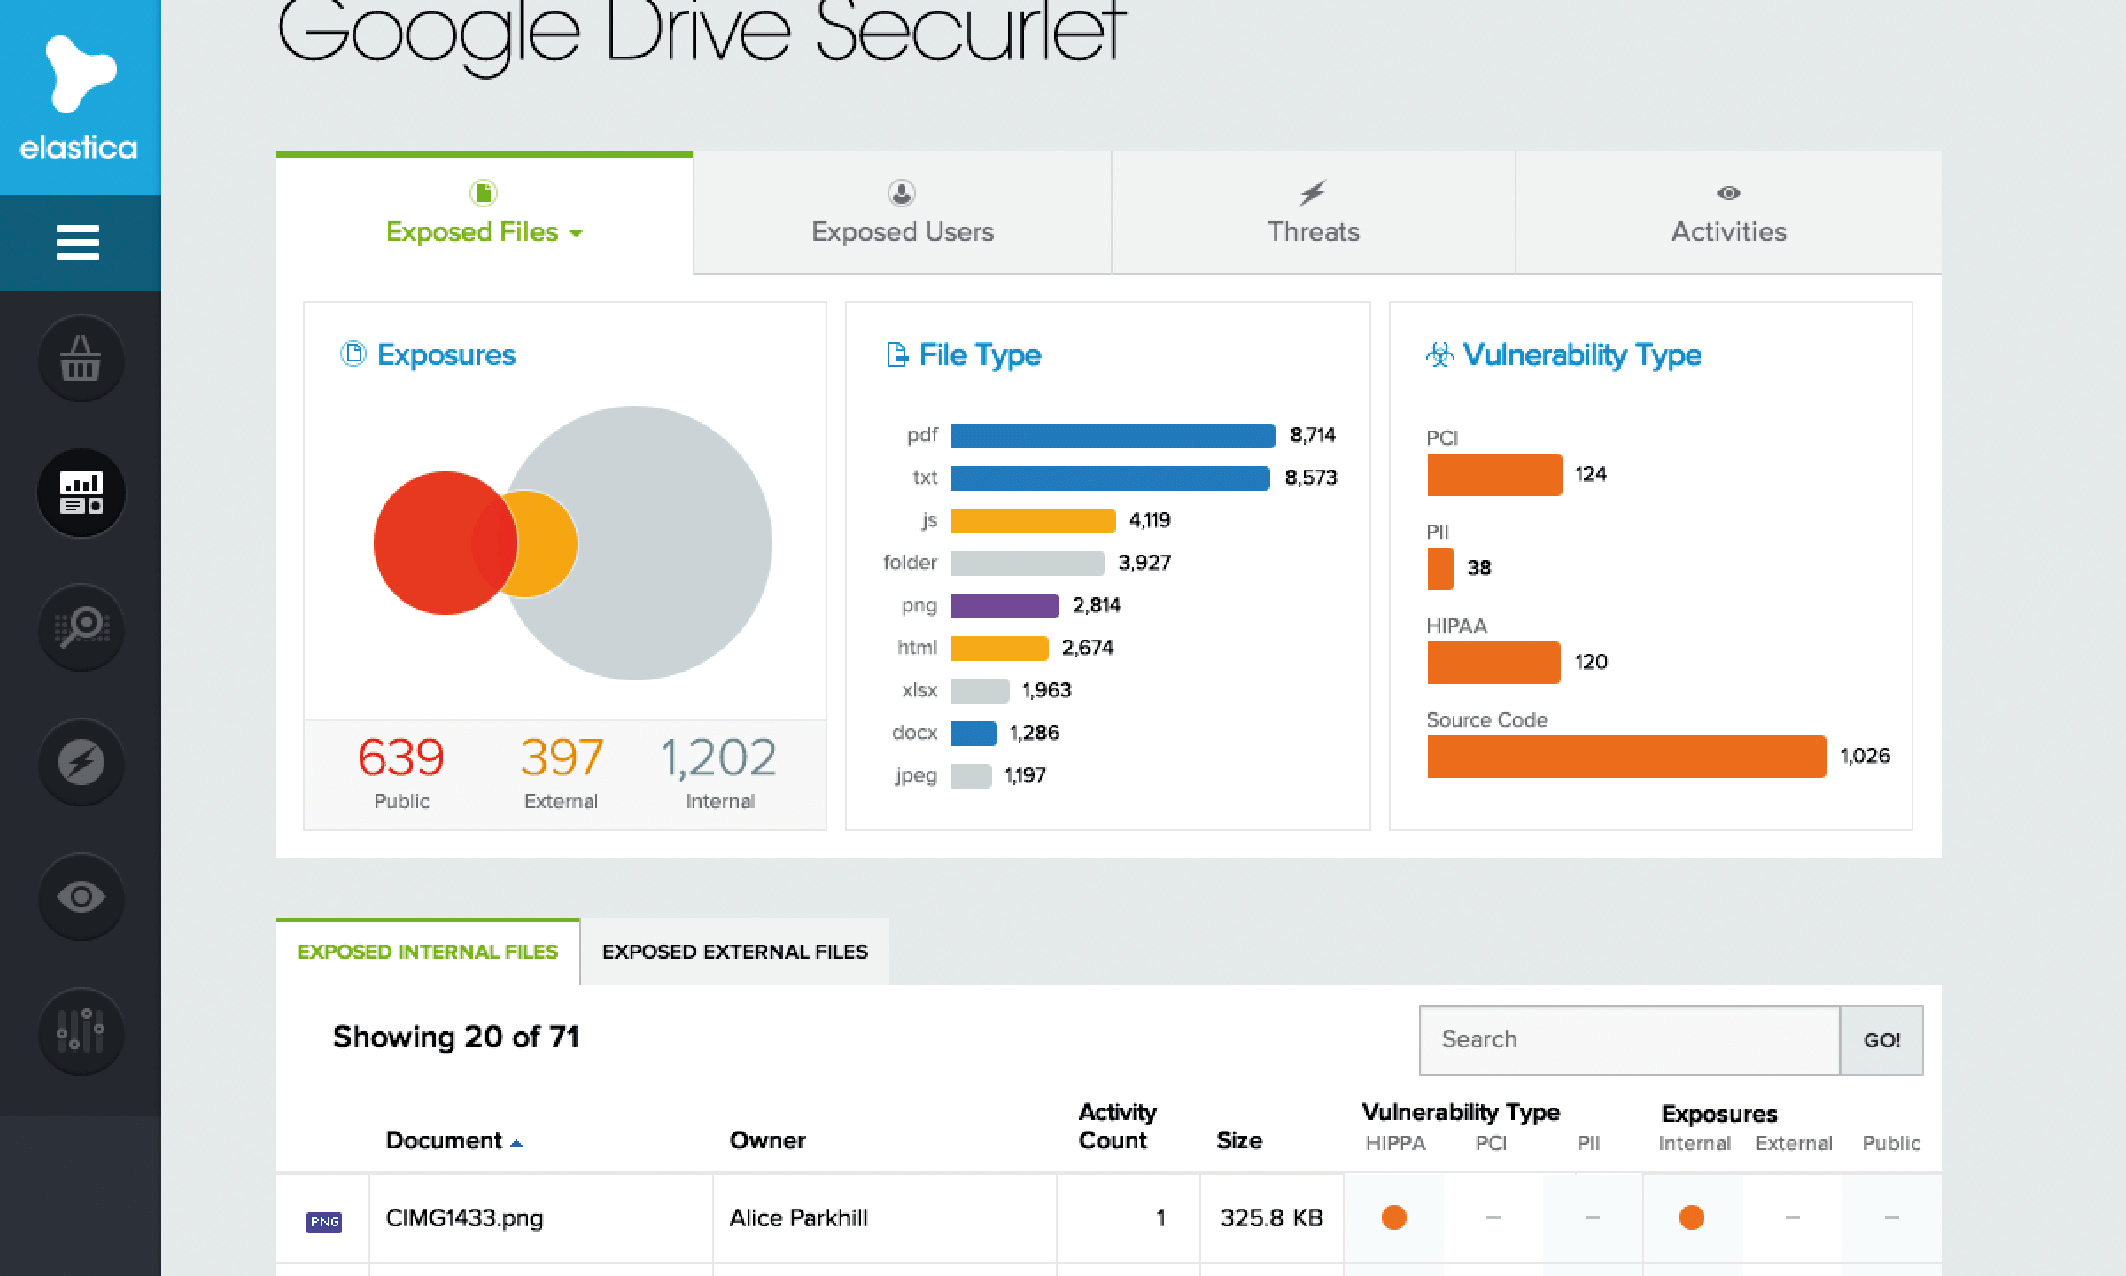Click the green file icon above Exposed Files
2126x1276 pixels.
(483, 192)
